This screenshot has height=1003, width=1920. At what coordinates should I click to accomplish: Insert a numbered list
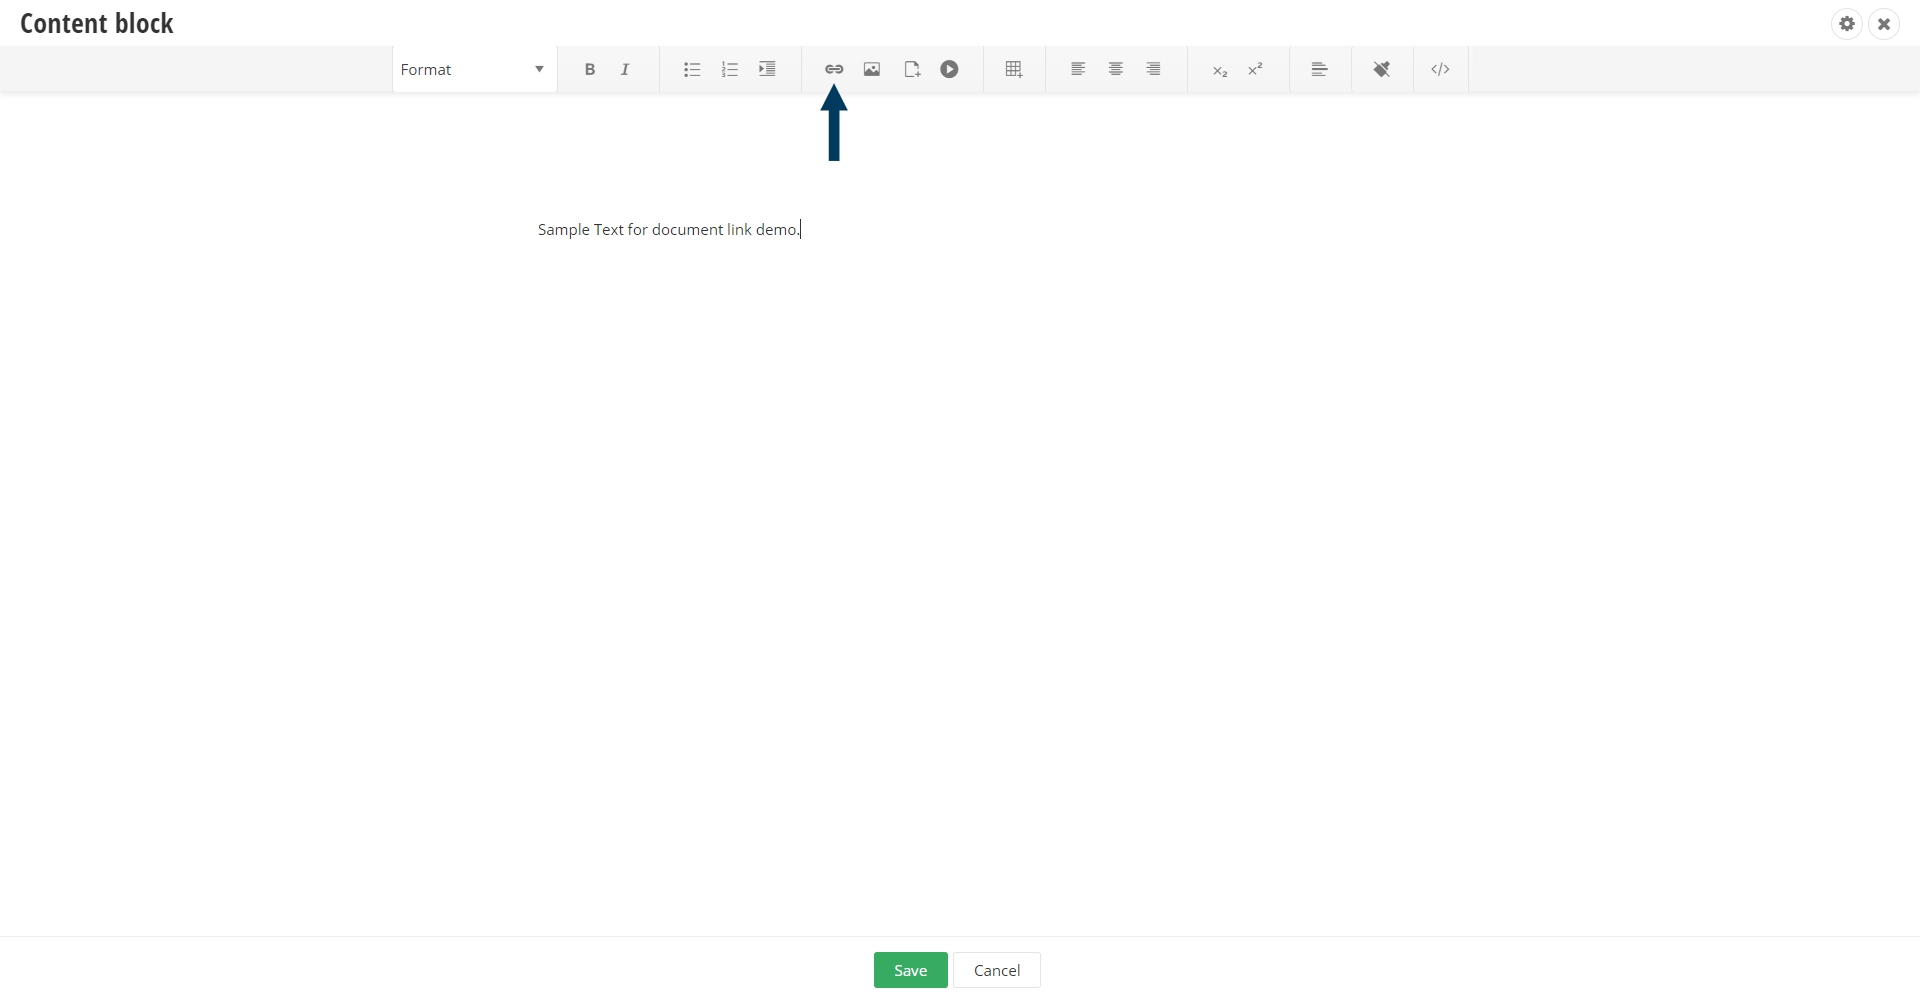pos(730,69)
